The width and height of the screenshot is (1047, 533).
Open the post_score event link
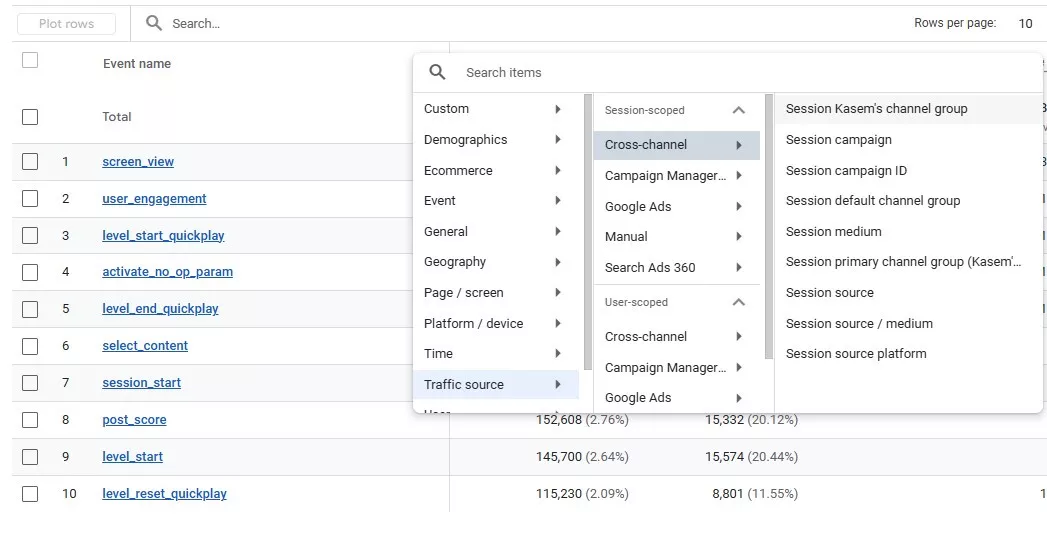click(x=134, y=420)
